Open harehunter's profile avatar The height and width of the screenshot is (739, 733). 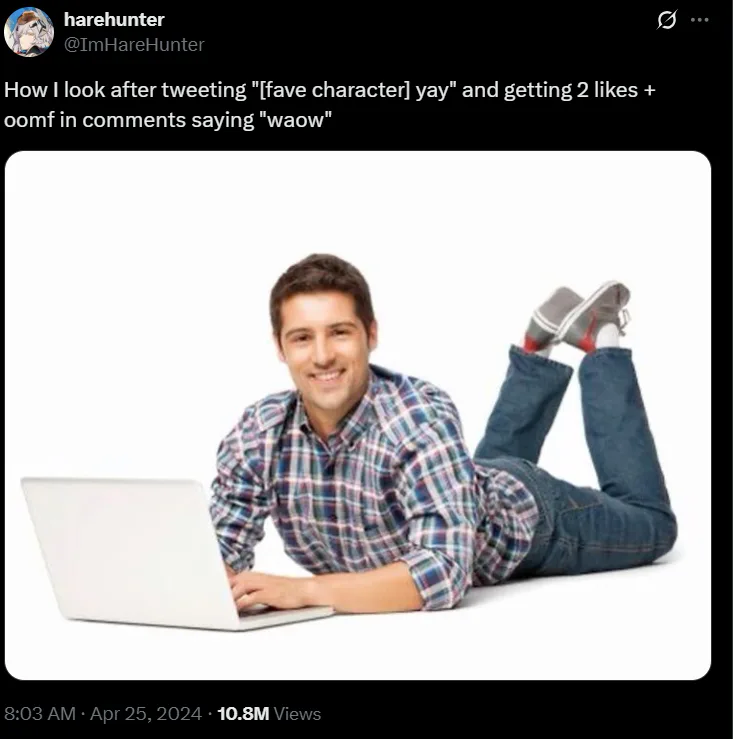(28, 32)
